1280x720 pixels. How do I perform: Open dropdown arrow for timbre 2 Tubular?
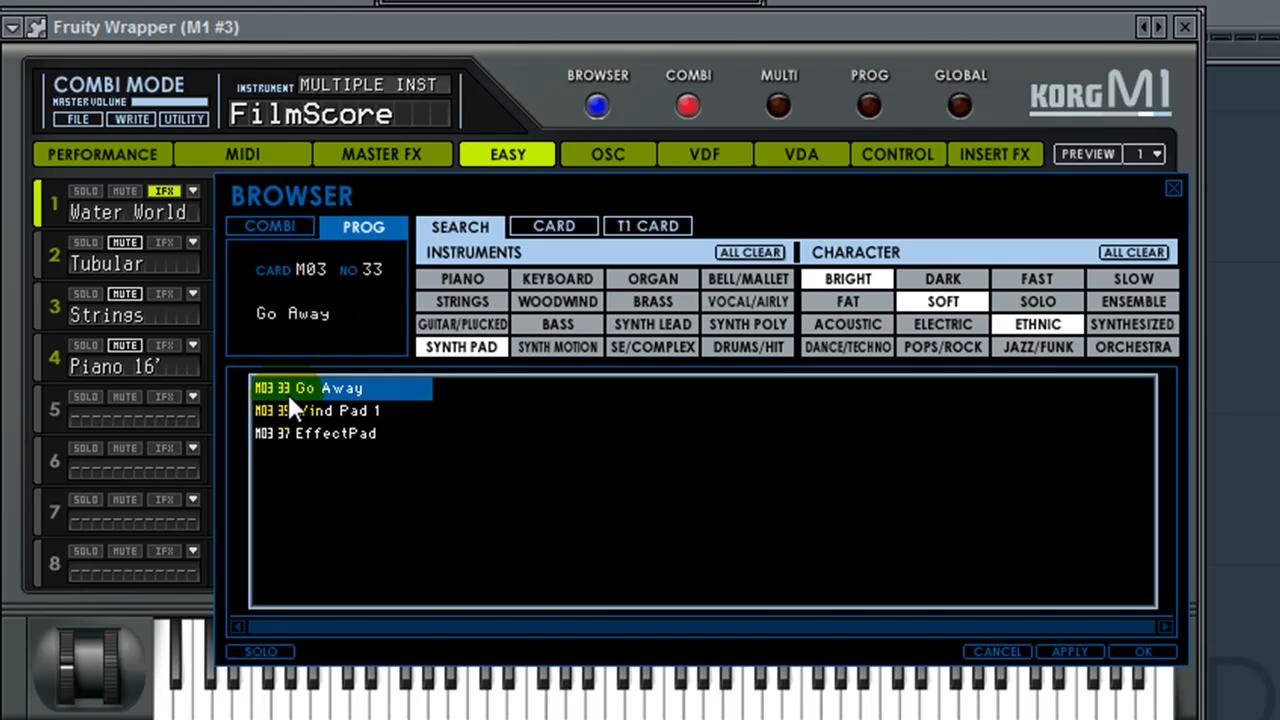point(193,243)
